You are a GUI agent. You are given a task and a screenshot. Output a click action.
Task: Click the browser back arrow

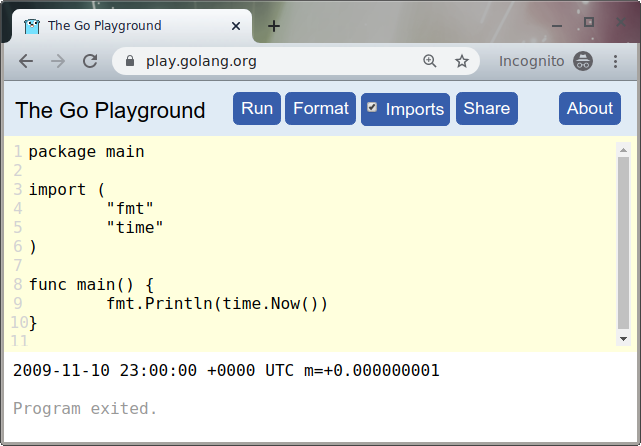tap(26, 61)
